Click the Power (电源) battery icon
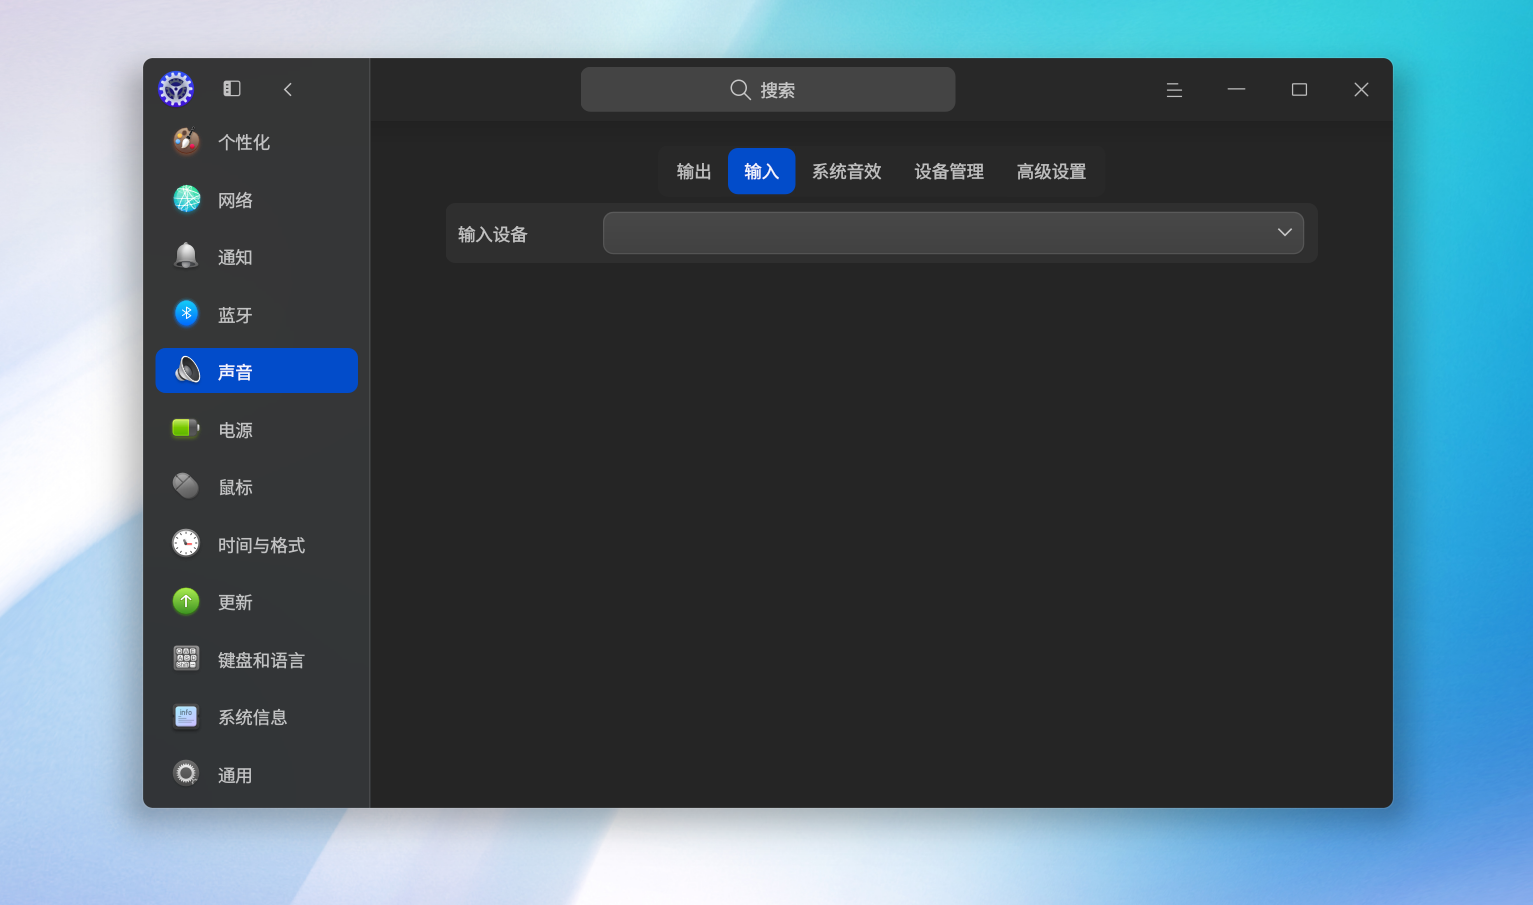The width and height of the screenshot is (1533, 905). tap(186, 429)
